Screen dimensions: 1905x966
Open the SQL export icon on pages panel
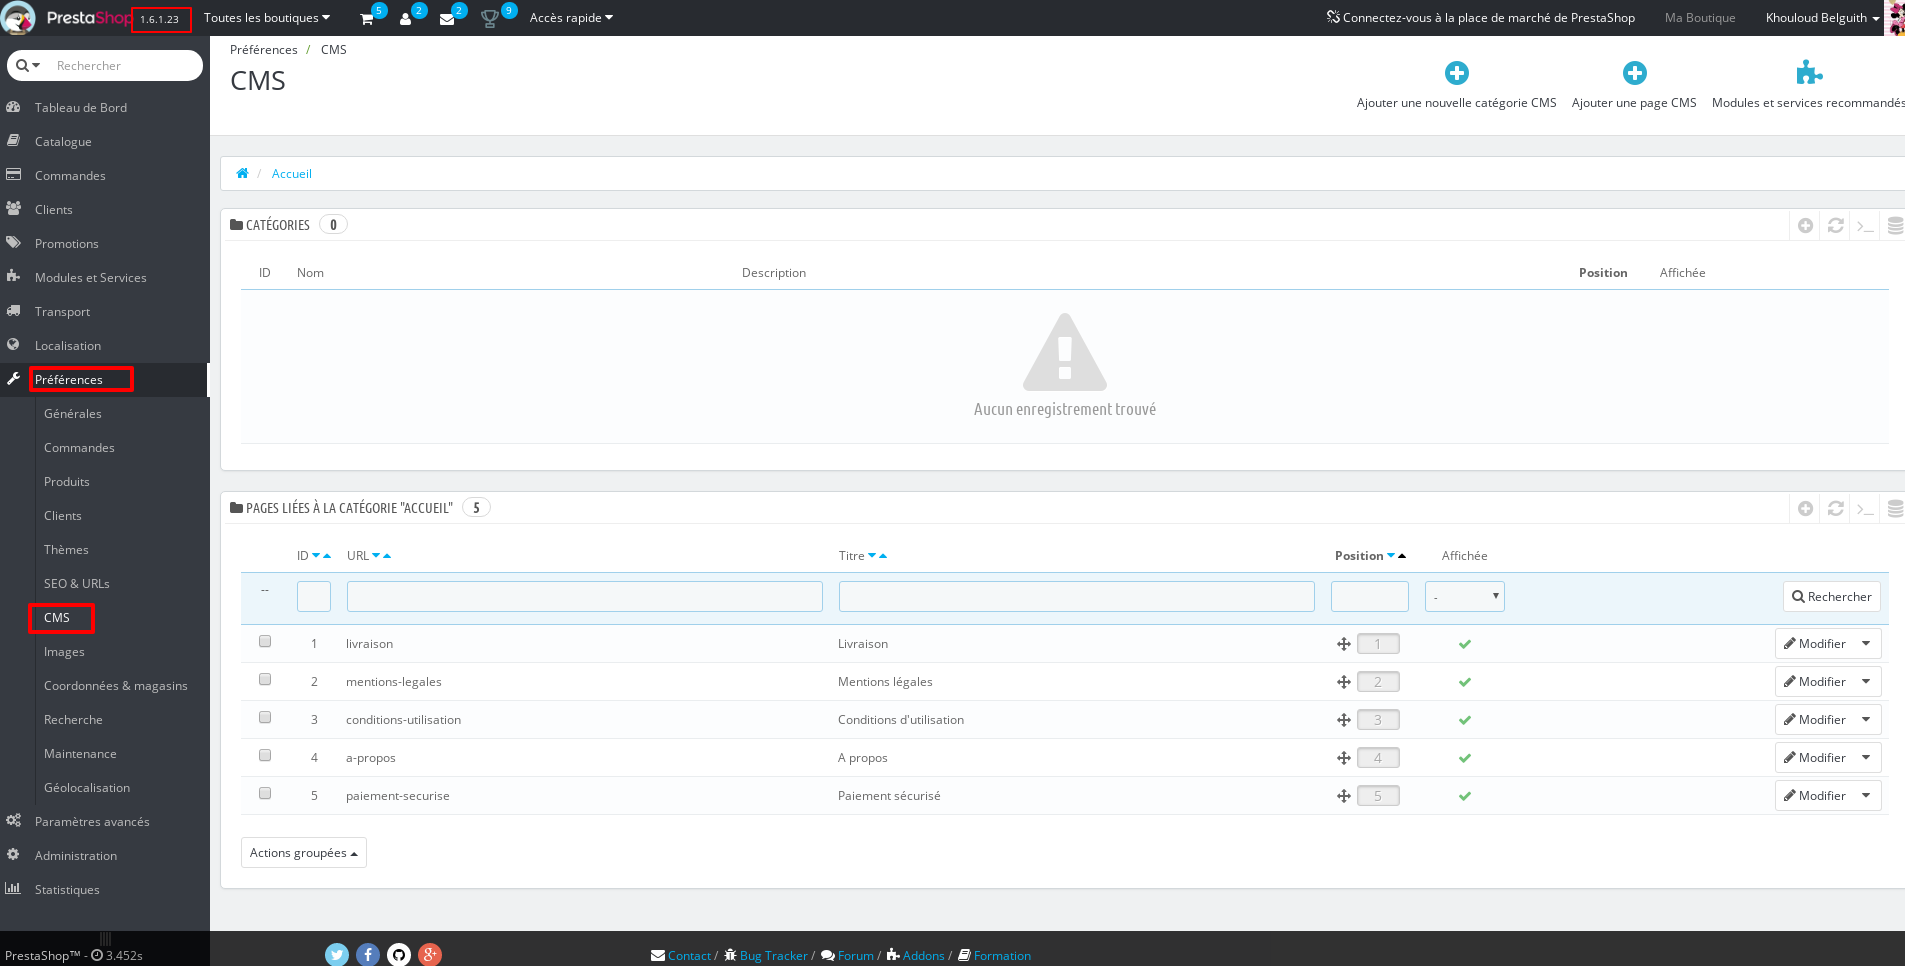[1895, 508]
